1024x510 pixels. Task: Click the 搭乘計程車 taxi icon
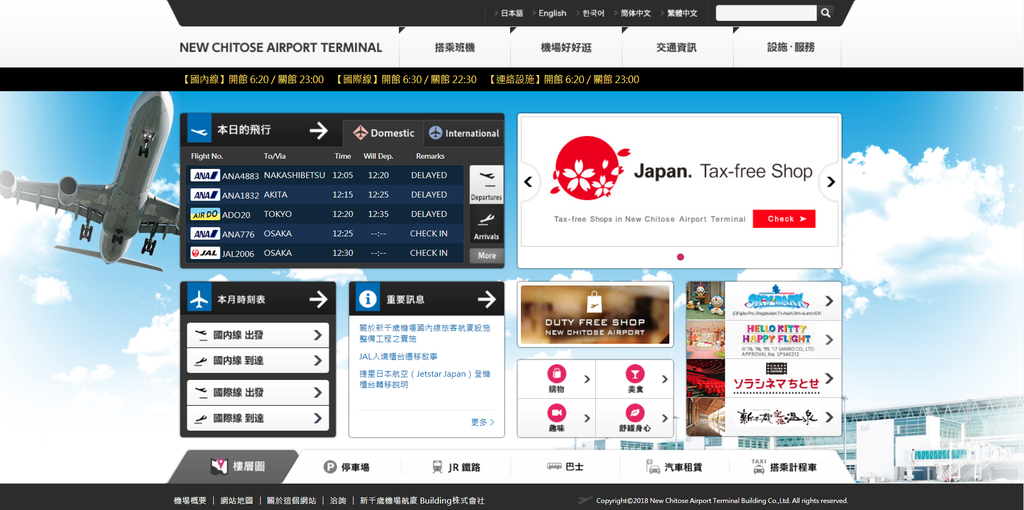(x=758, y=466)
